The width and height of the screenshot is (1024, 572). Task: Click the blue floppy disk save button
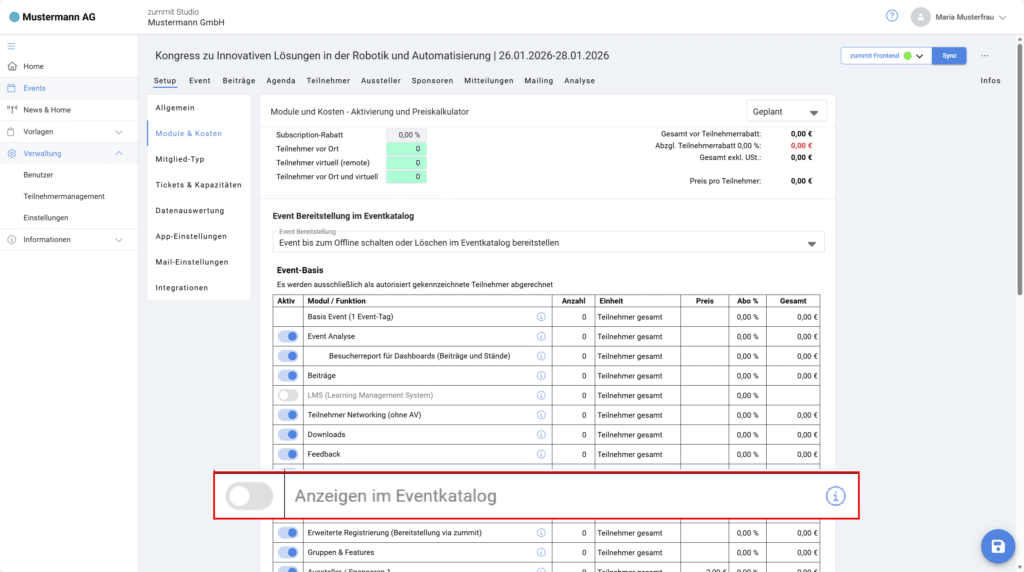(x=996, y=545)
